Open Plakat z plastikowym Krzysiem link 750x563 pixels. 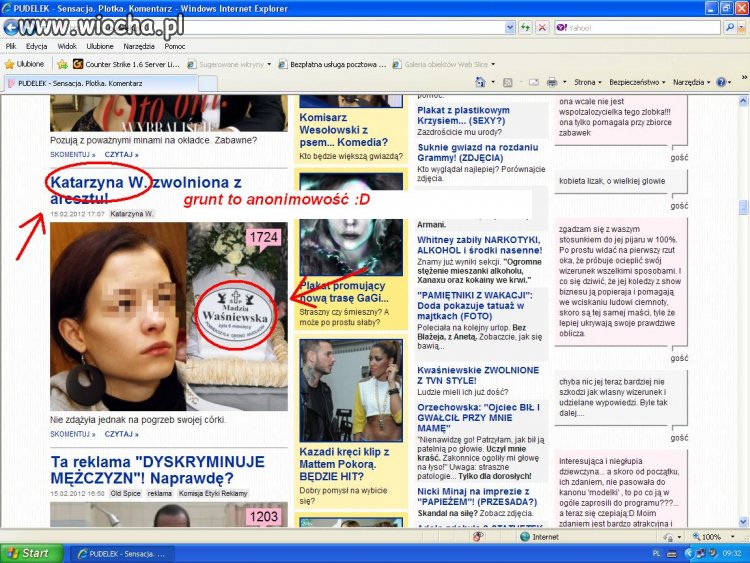pos(463,115)
